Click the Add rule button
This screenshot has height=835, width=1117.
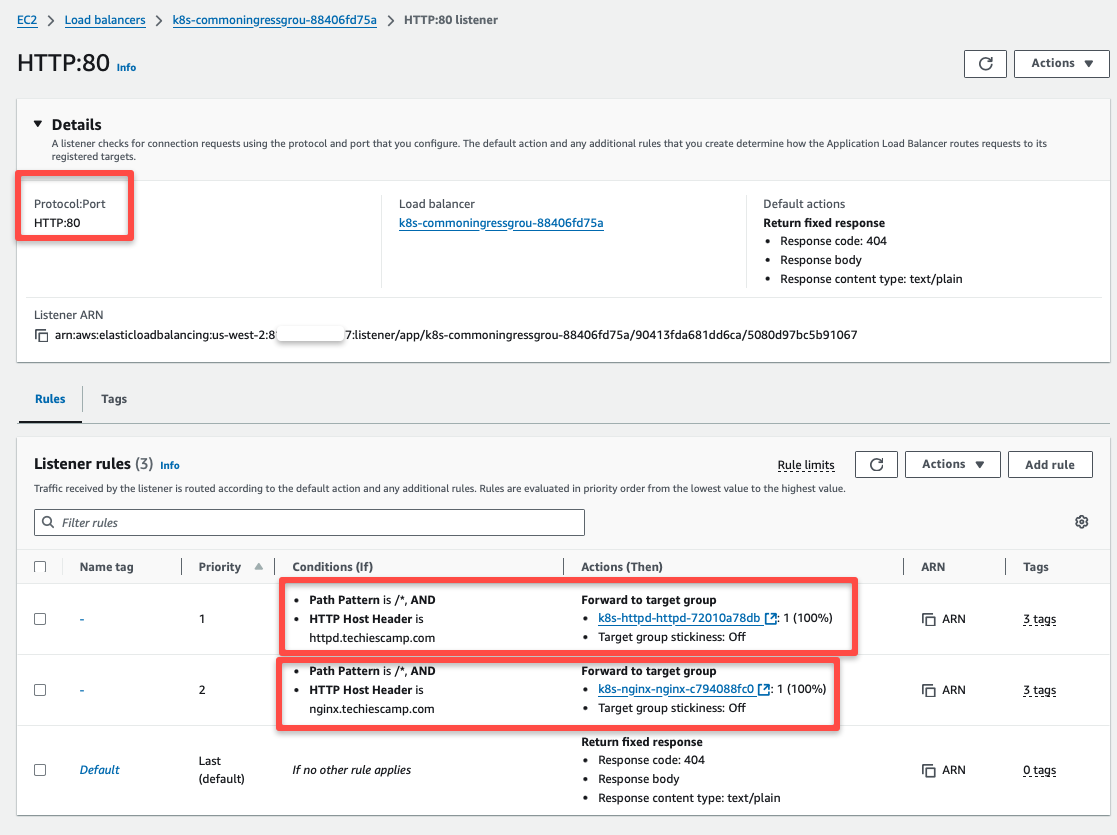1050,464
